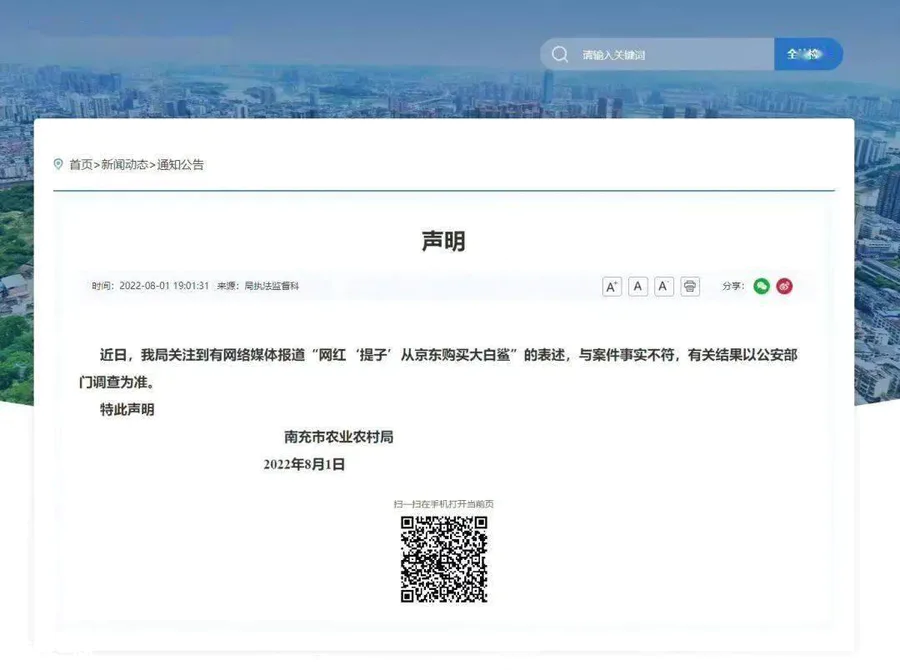The image size is (900, 670).
Task: Share article via red Weibo icon
Action: 785,286
